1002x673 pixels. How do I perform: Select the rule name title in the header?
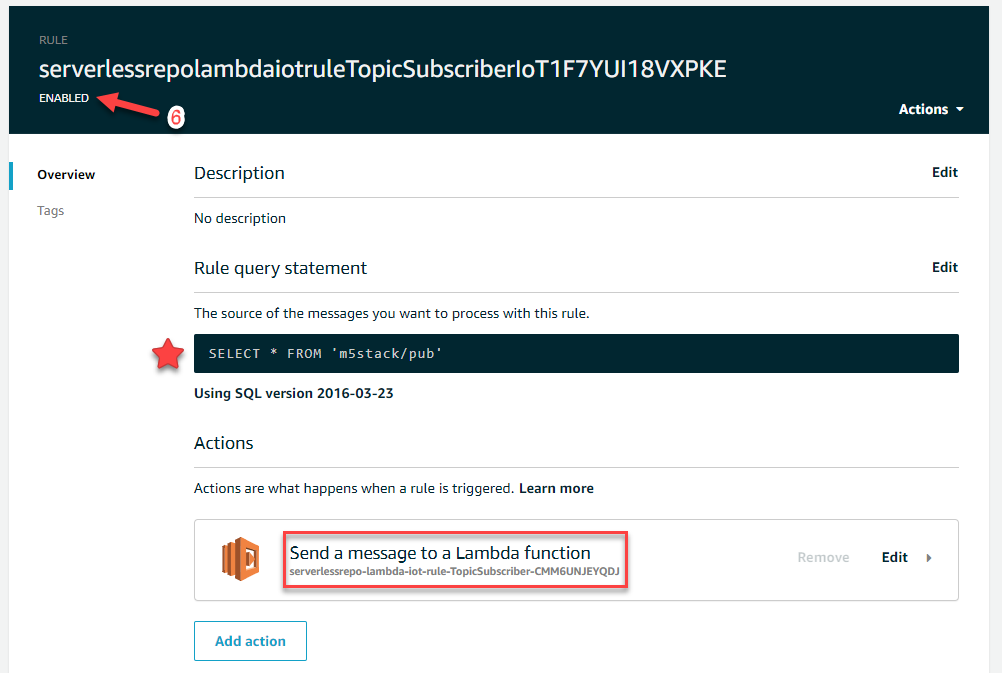click(x=382, y=69)
